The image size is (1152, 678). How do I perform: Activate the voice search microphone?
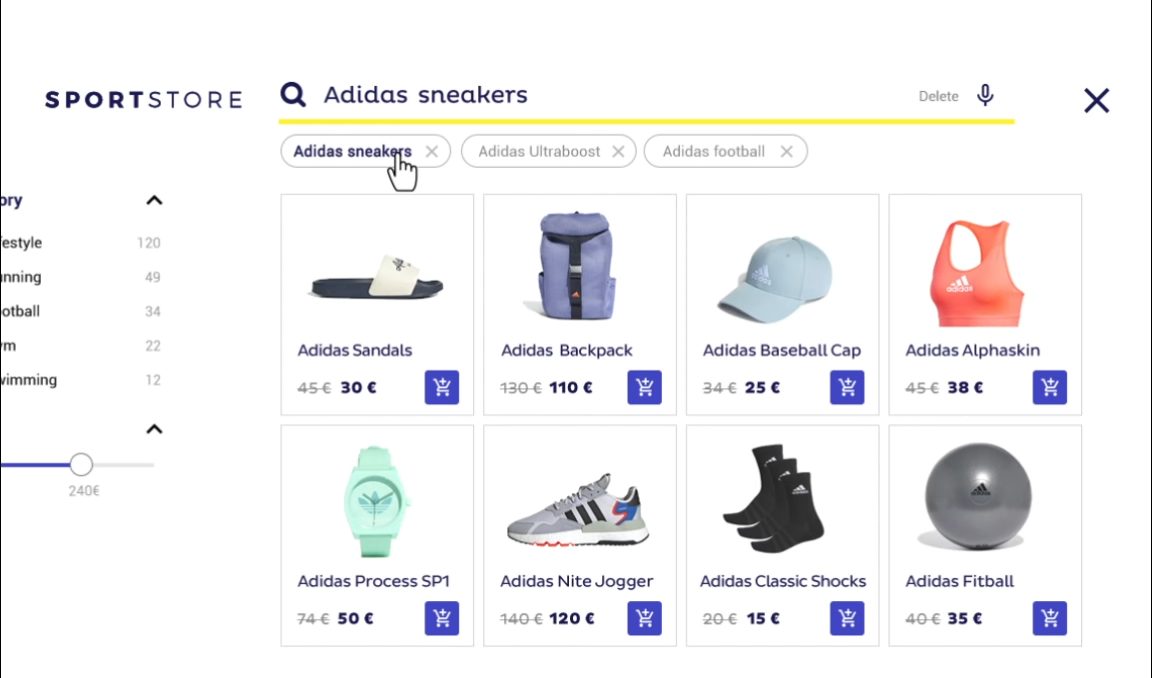pyautogui.click(x=986, y=93)
